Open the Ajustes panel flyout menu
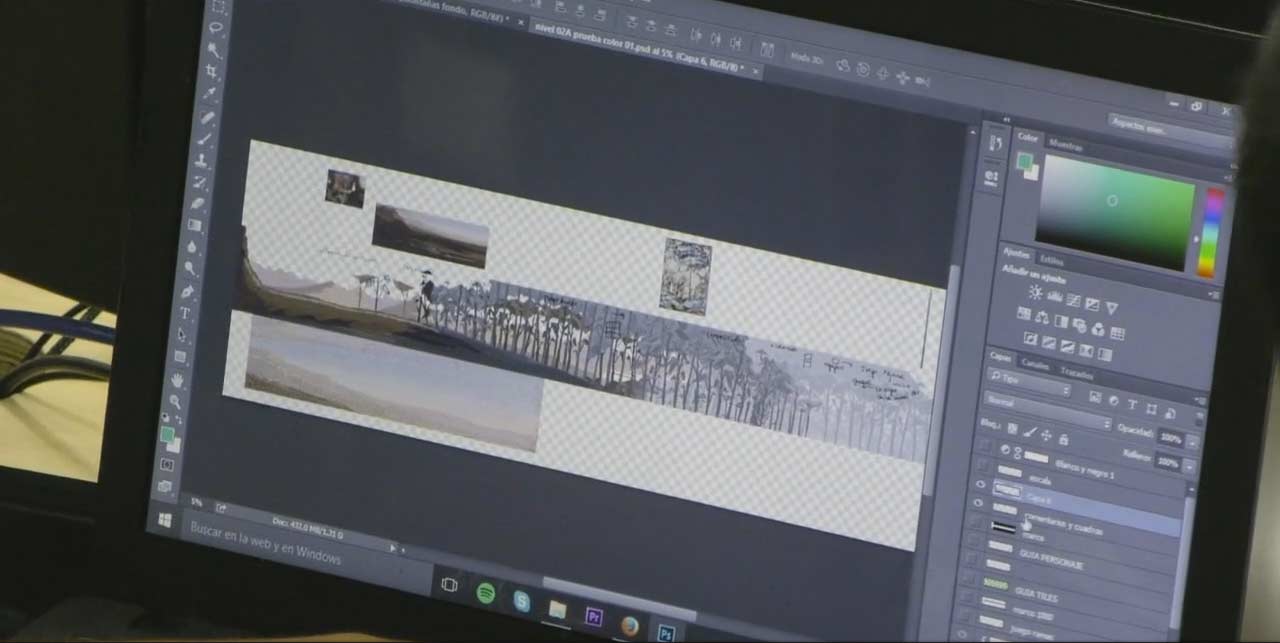This screenshot has height=643, width=1280. pyautogui.click(x=1215, y=294)
